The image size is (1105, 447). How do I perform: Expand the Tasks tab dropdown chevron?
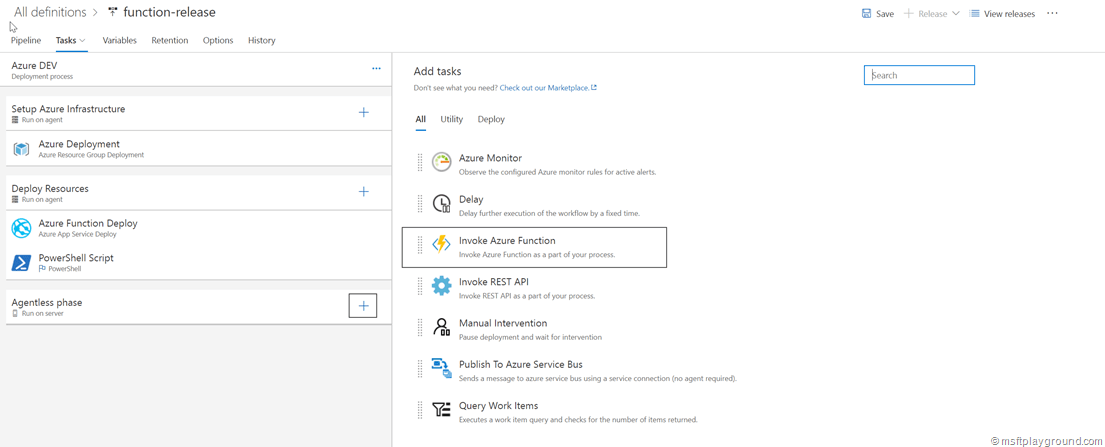click(x=83, y=40)
